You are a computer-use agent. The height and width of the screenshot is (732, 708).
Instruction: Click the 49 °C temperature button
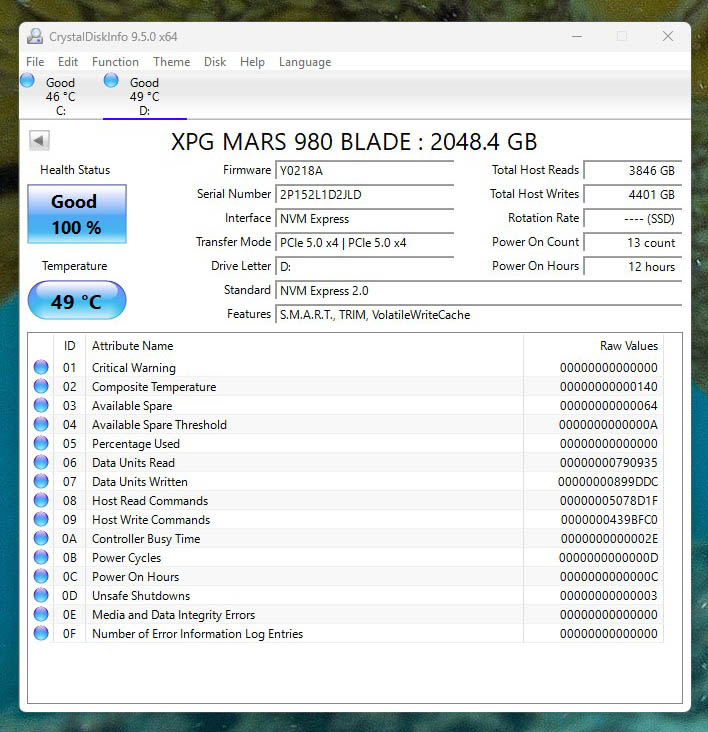(77, 301)
